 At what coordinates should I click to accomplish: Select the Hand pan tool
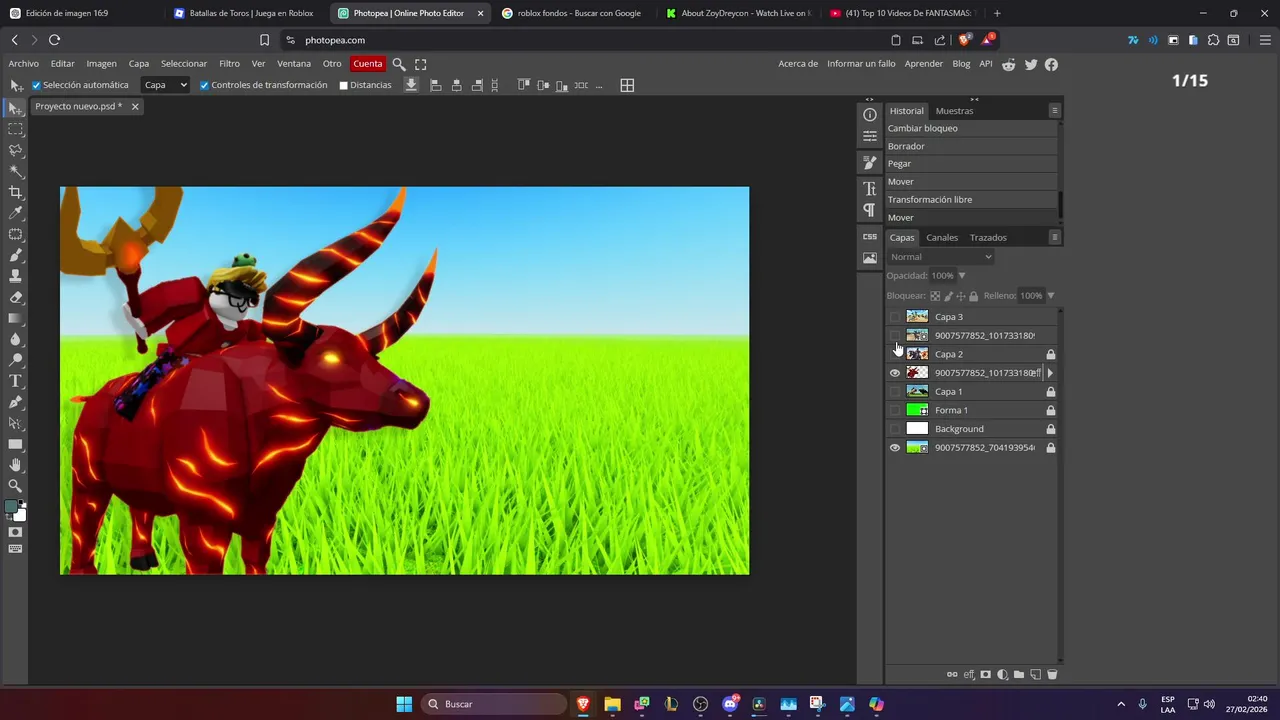click(15, 465)
